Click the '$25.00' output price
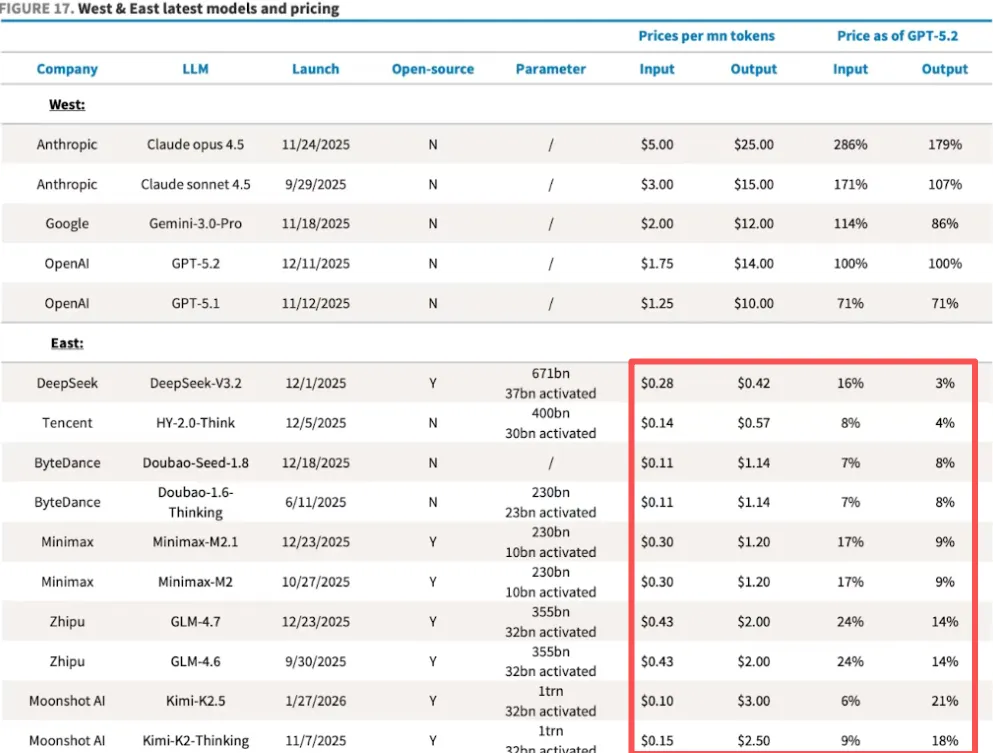993x753 pixels. tap(754, 144)
